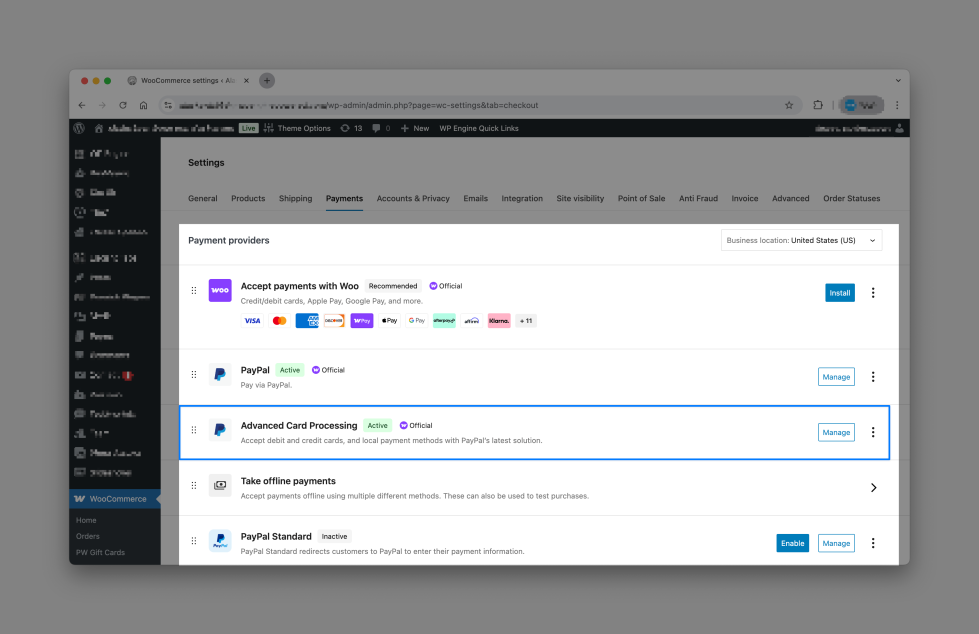The width and height of the screenshot is (979, 634).
Task: Open WP Engine Quick Links
Action: coord(479,128)
